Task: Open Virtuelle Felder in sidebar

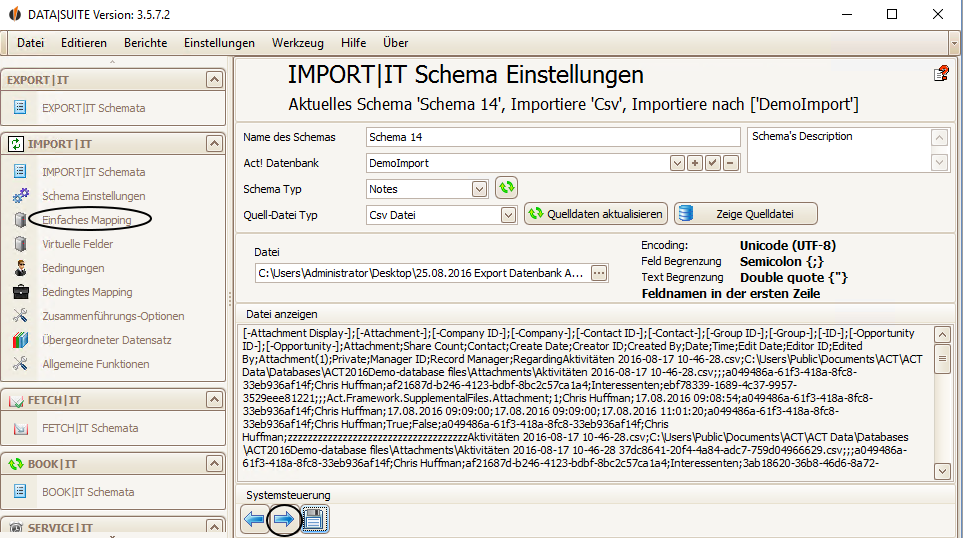Action: point(77,244)
